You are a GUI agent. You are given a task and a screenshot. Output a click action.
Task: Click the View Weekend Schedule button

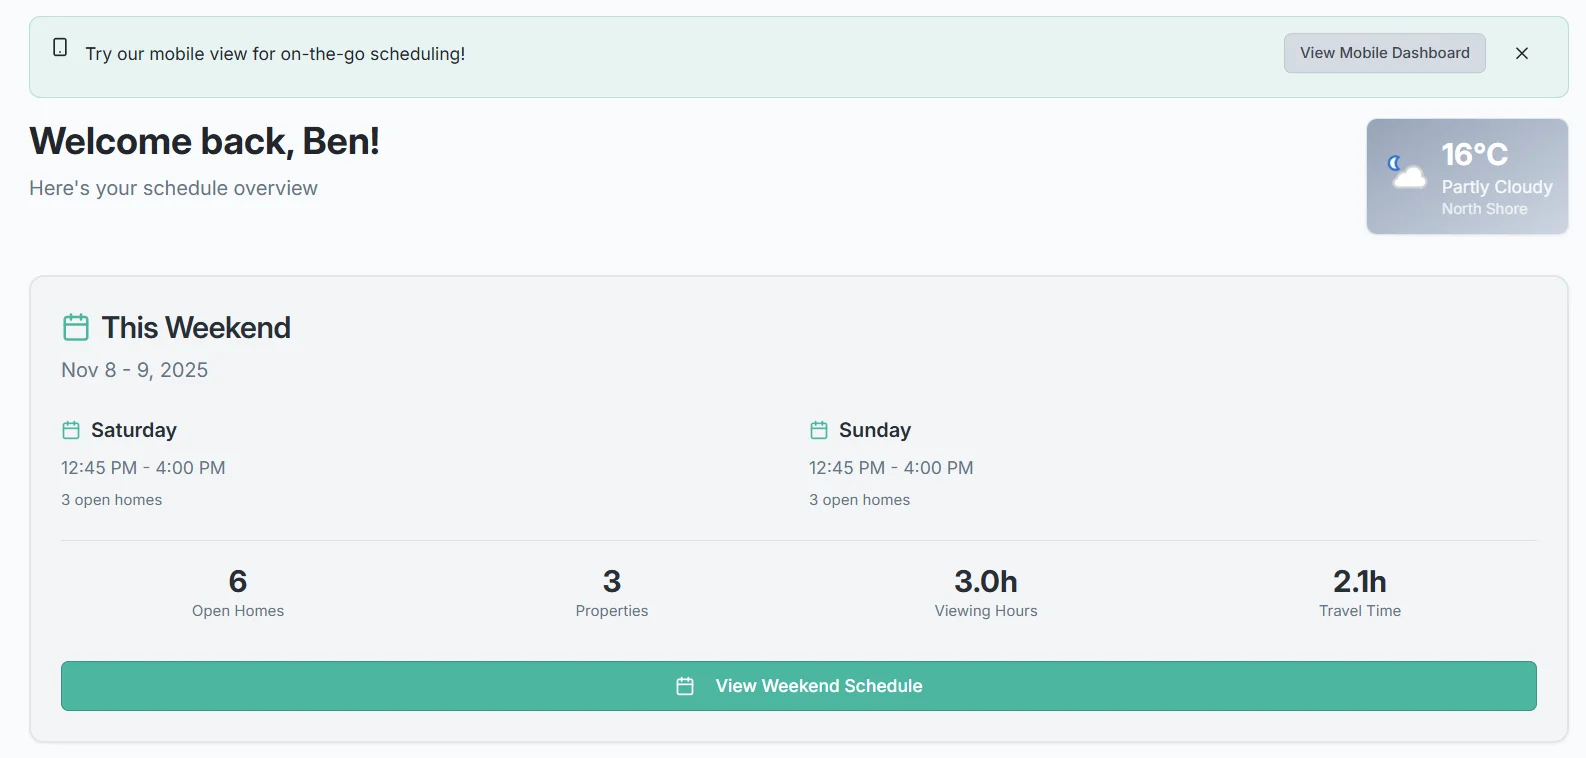797,686
